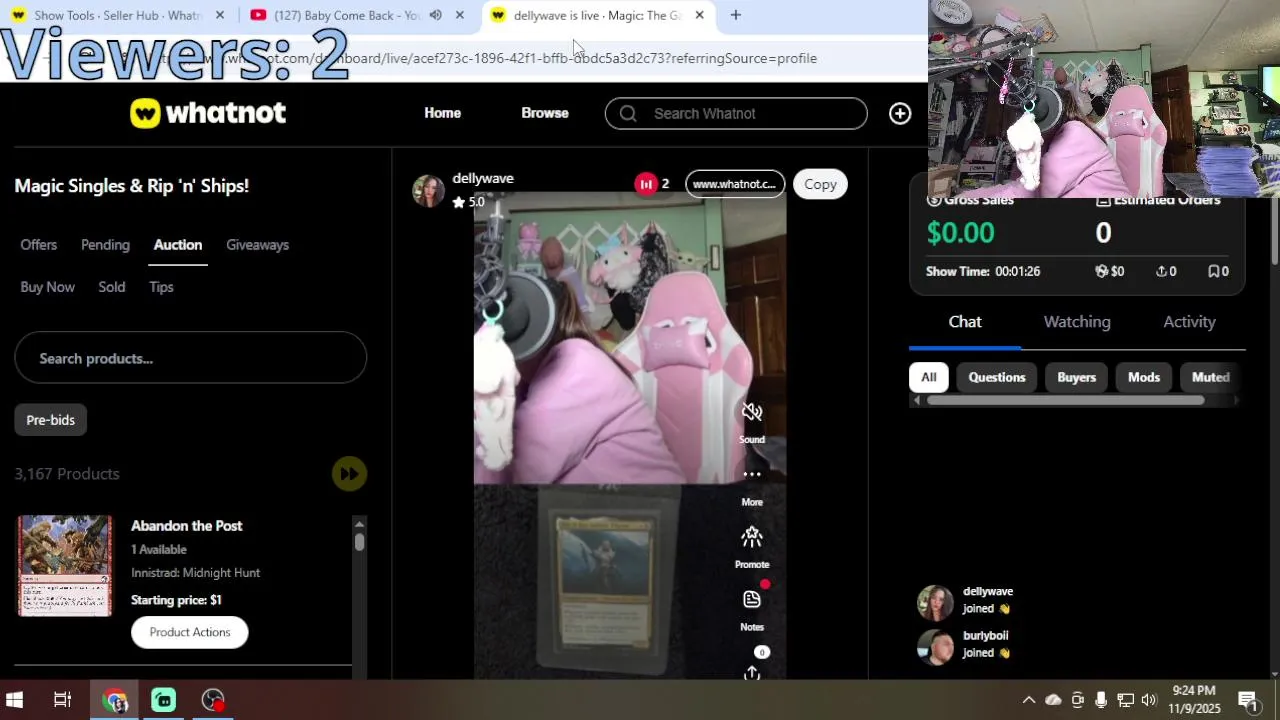Open the Buy Now tab
Viewport: 1280px width, 720px height.
[47, 287]
